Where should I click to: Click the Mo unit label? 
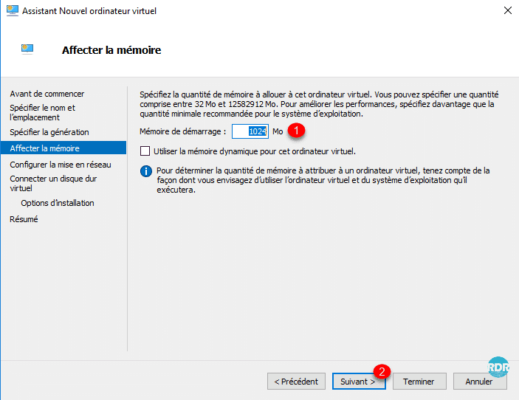tap(278, 131)
